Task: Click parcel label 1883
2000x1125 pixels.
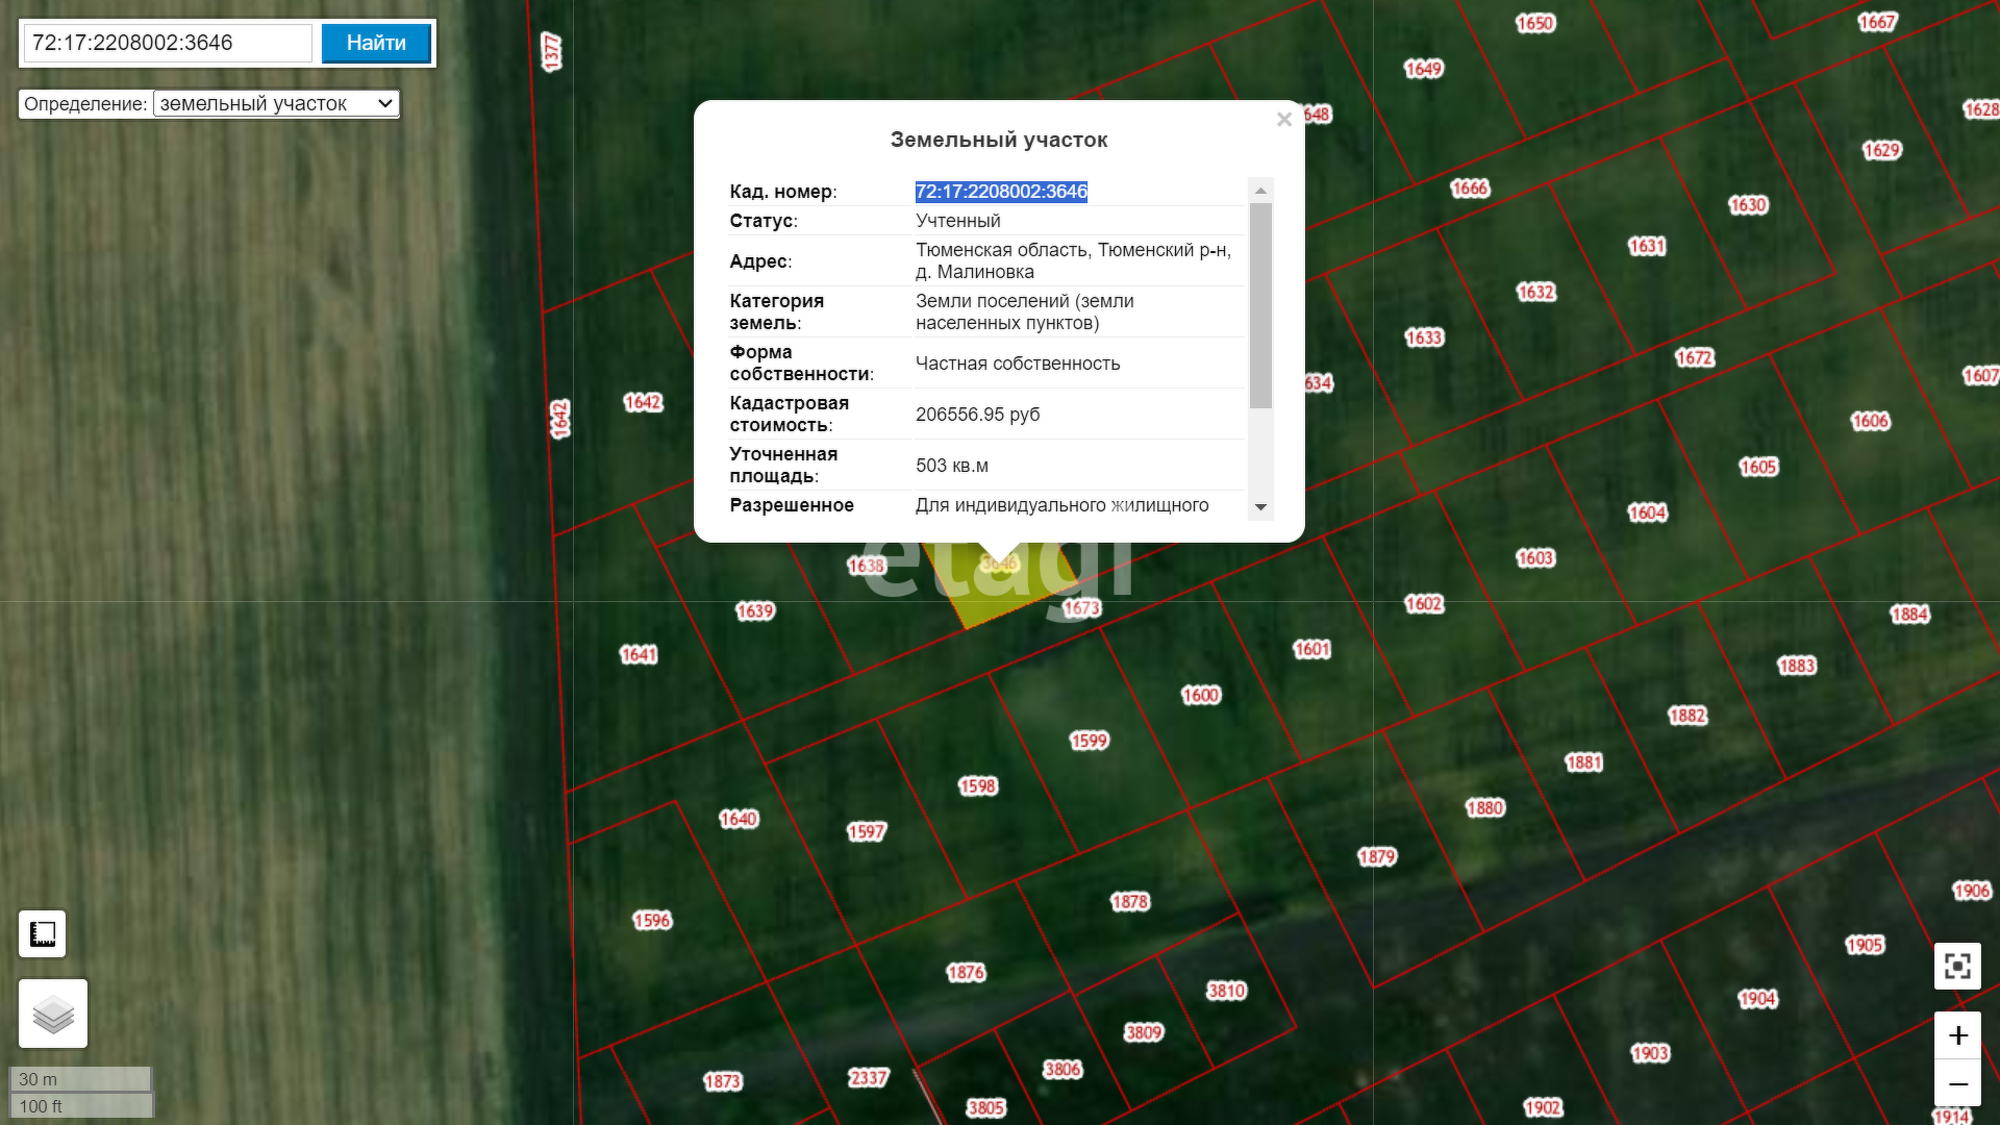Action: (x=1797, y=666)
